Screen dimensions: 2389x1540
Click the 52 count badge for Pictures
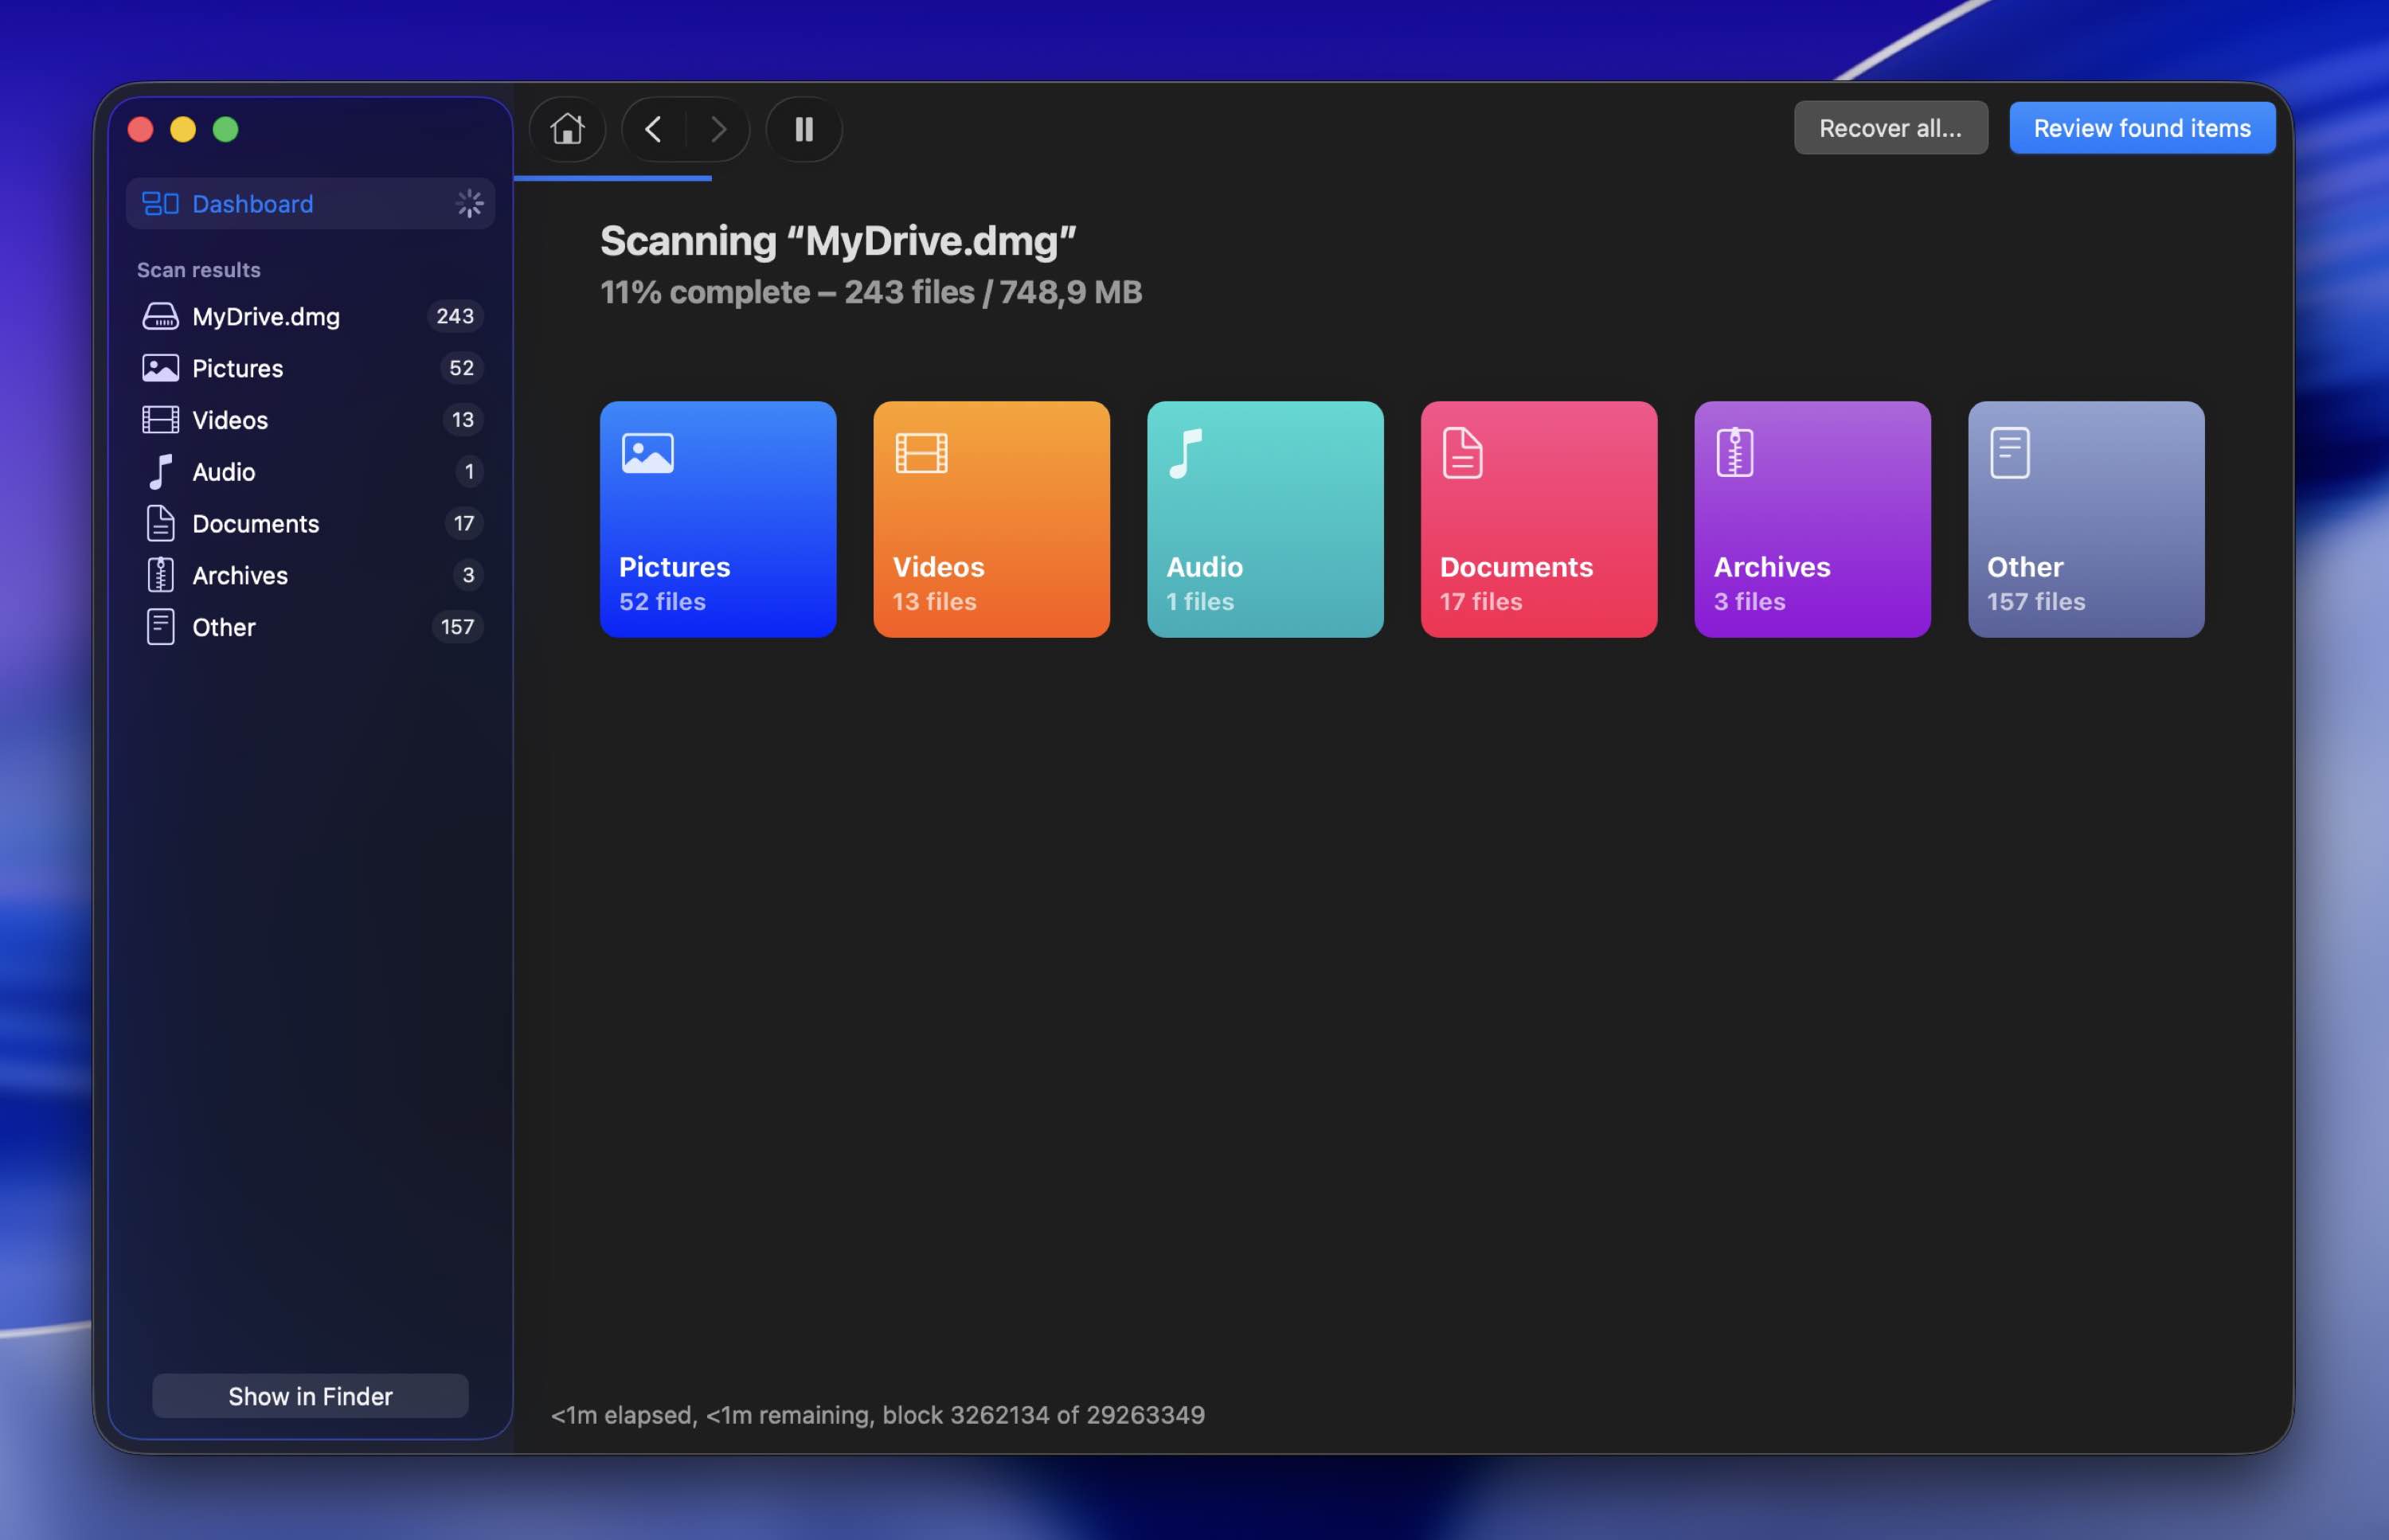click(461, 368)
